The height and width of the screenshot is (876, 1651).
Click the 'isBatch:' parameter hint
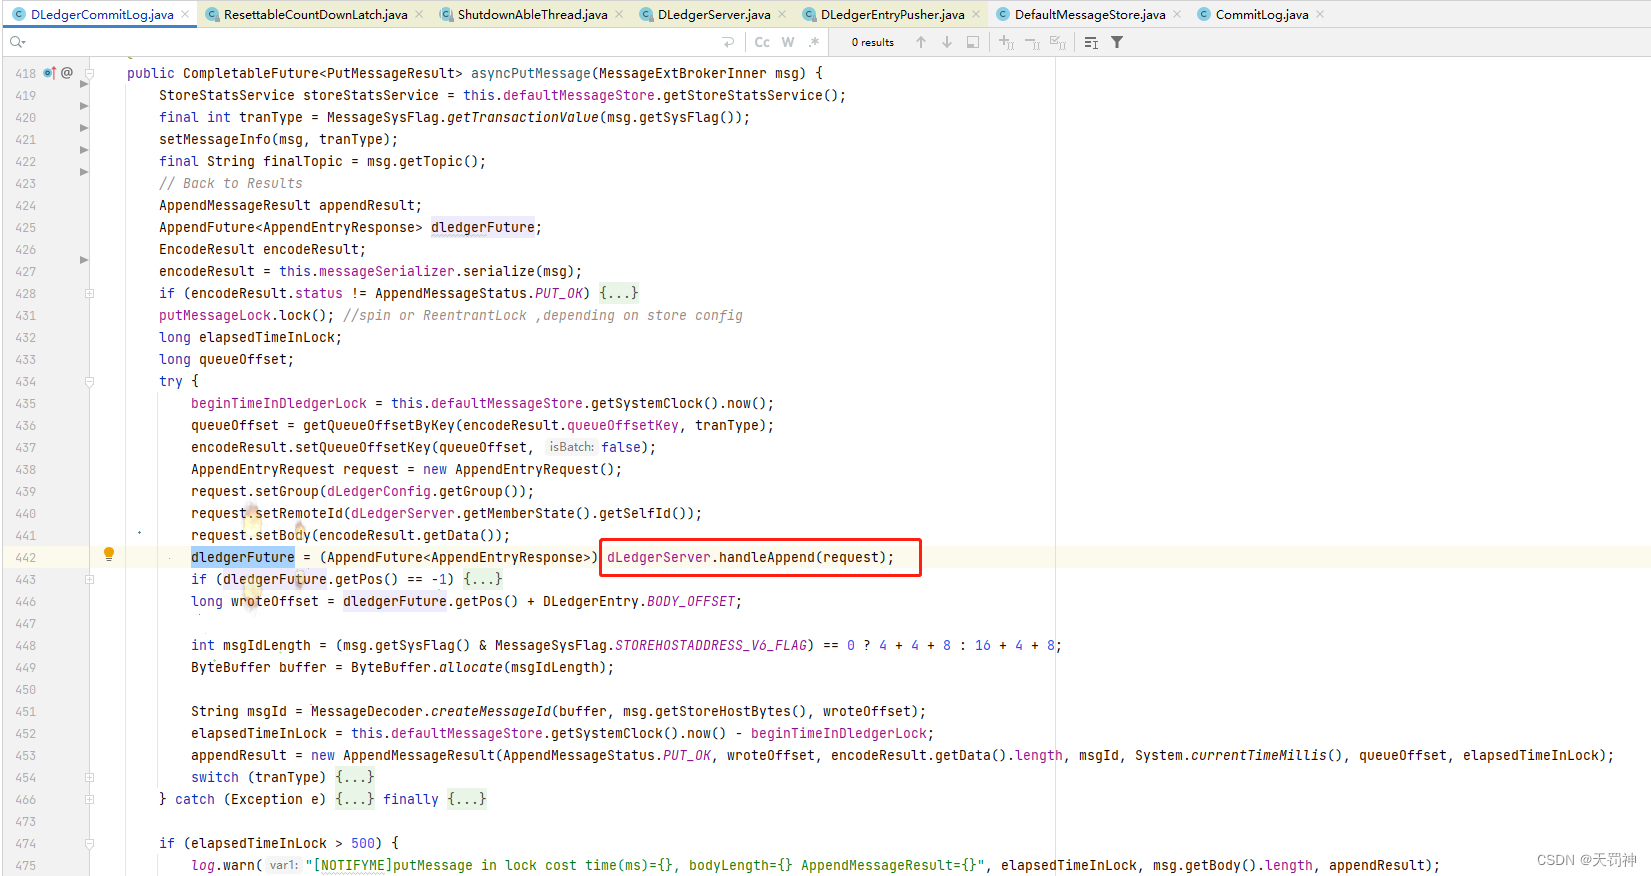click(x=571, y=447)
